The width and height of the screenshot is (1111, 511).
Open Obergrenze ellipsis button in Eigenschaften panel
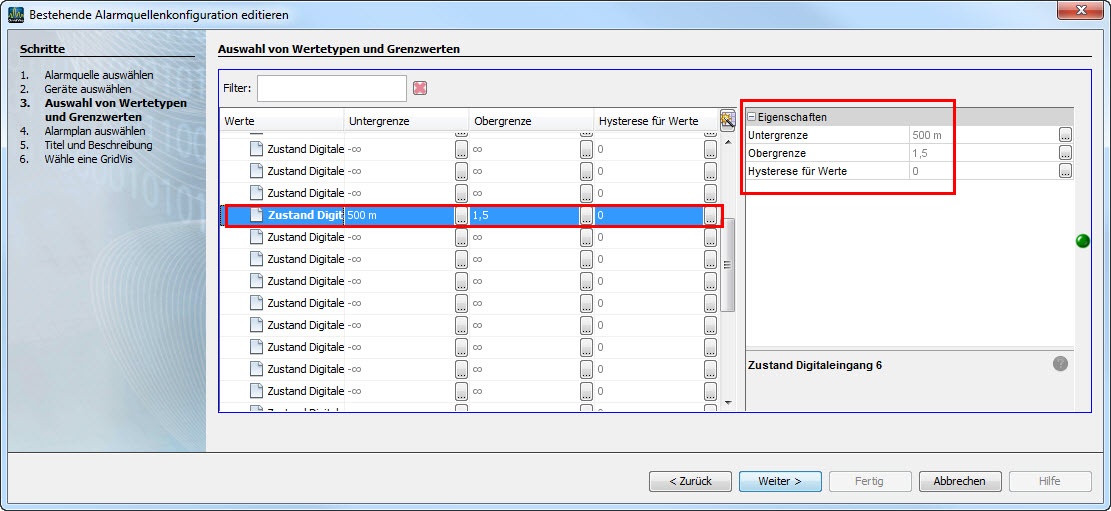coord(1065,153)
